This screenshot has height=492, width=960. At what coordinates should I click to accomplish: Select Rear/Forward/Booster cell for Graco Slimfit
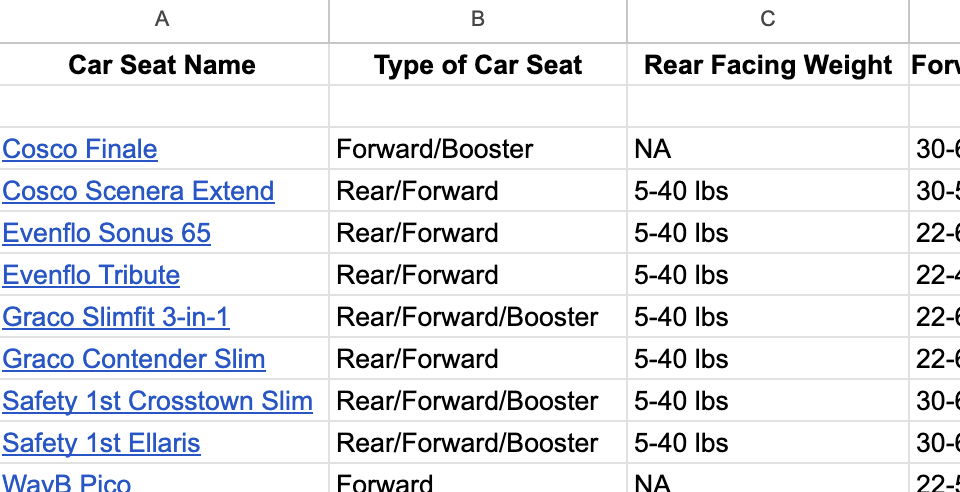pos(478,317)
